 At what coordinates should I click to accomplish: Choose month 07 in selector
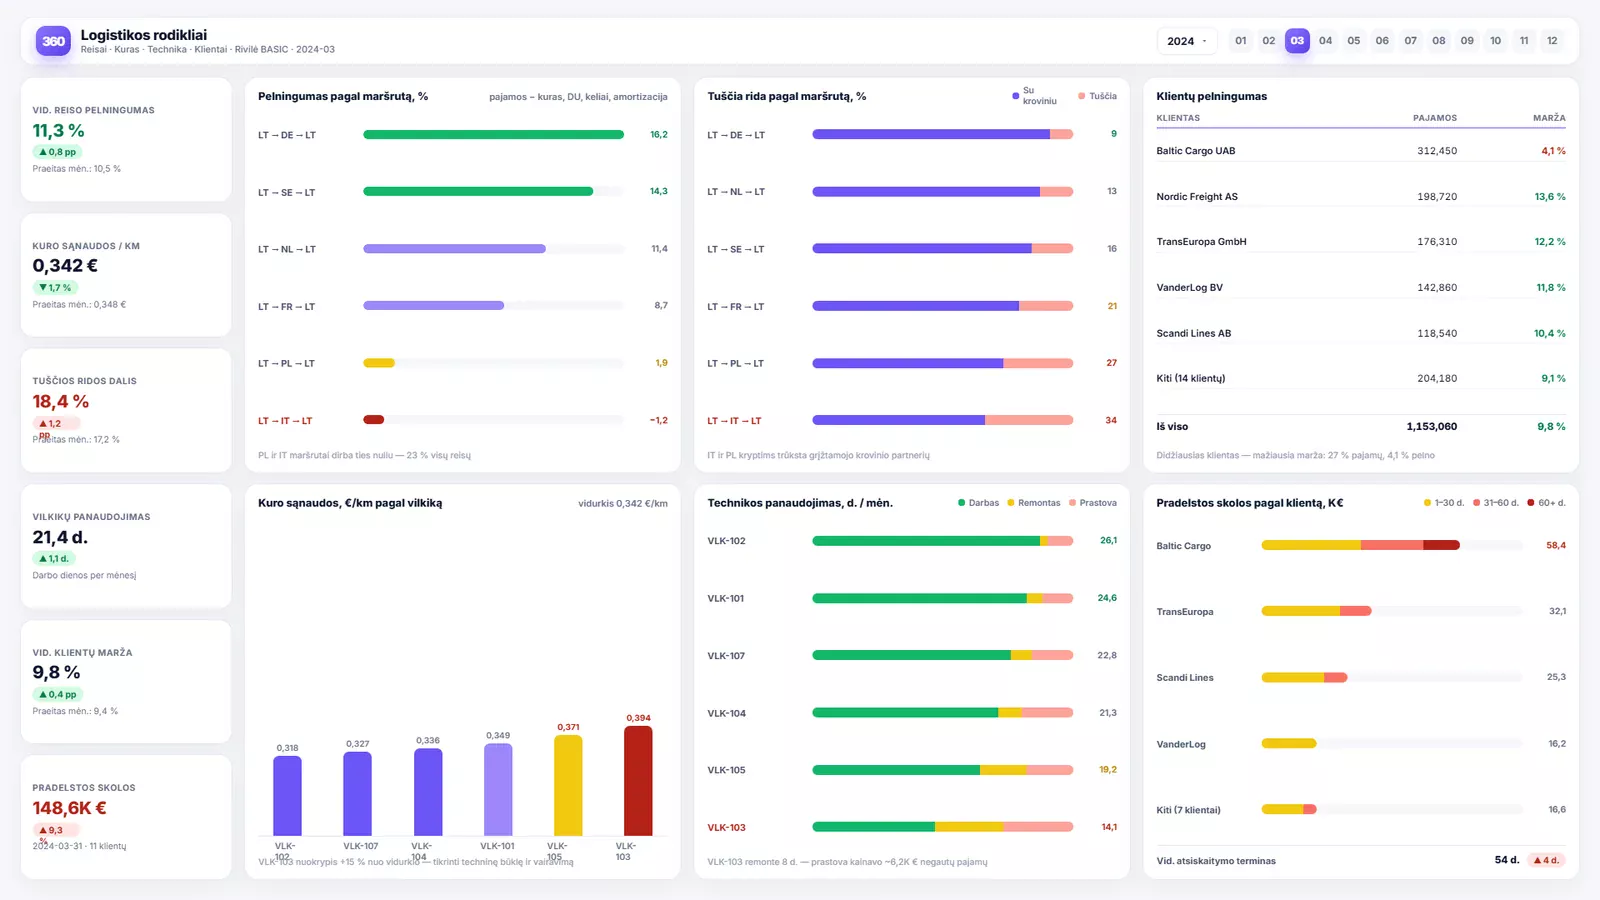(x=1411, y=41)
